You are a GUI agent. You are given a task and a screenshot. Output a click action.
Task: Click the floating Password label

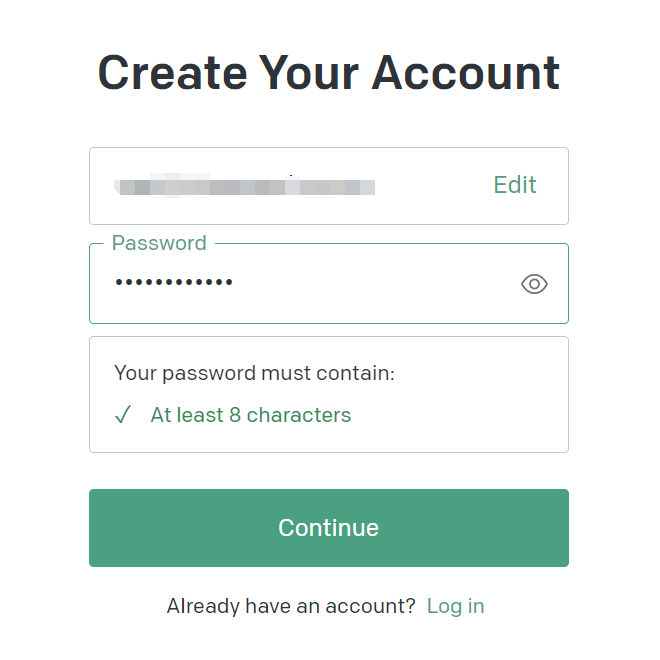159,243
